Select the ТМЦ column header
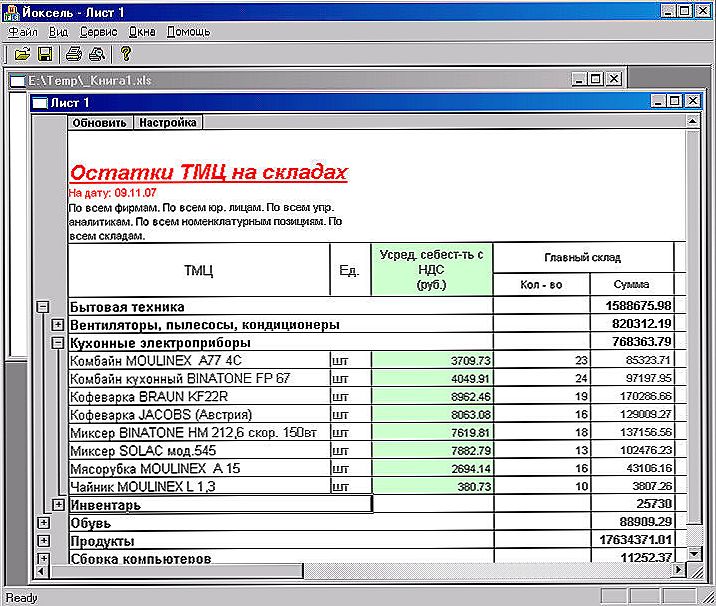This screenshot has width=716, height=606. (x=199, y=270)
